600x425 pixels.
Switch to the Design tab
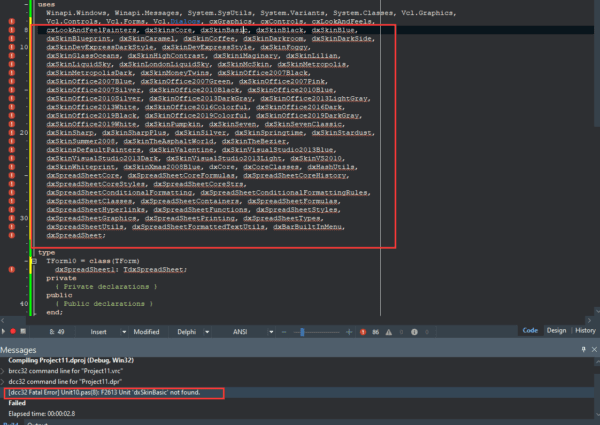[x=556, y=331]
